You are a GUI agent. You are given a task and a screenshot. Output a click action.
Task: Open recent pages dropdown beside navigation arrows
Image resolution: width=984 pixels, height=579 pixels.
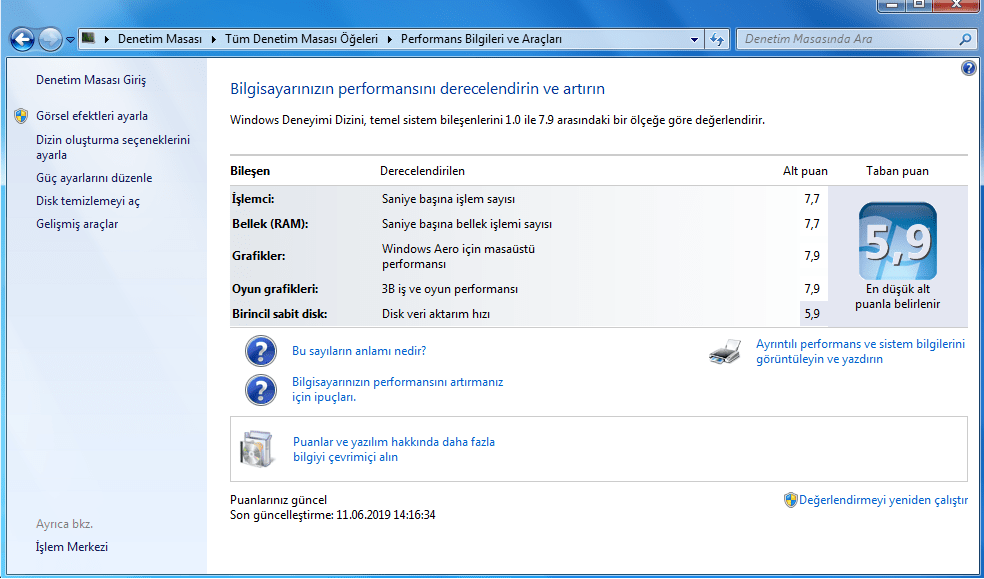point(70,40)
